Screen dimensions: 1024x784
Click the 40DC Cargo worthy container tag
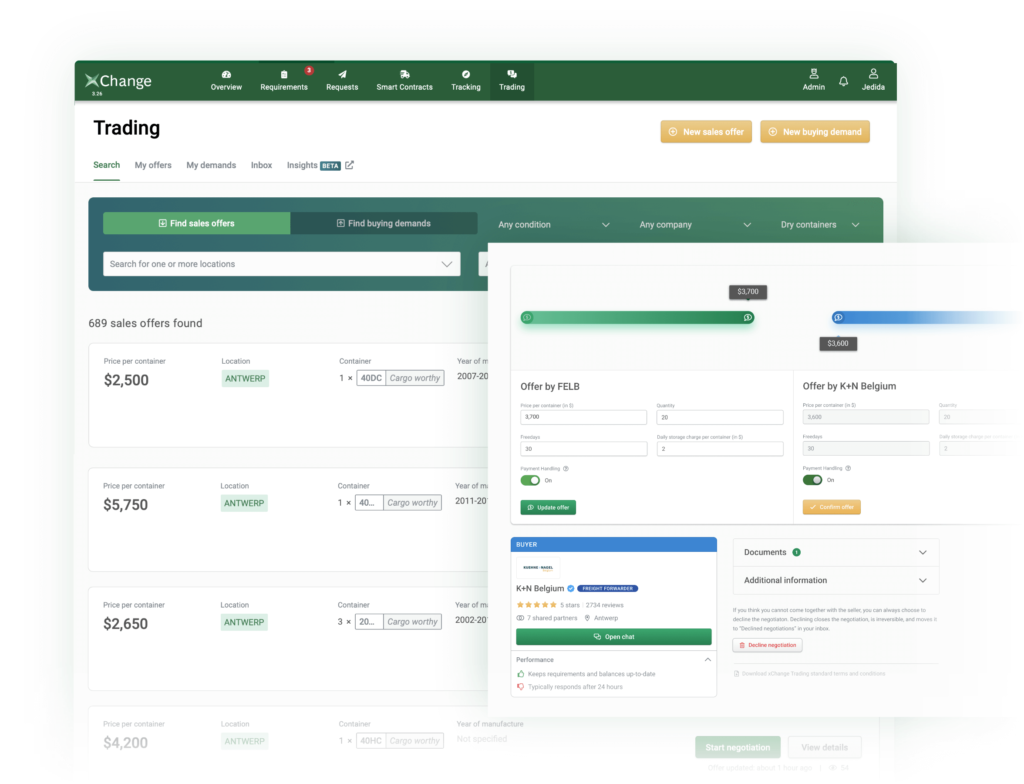click(400, 378)
